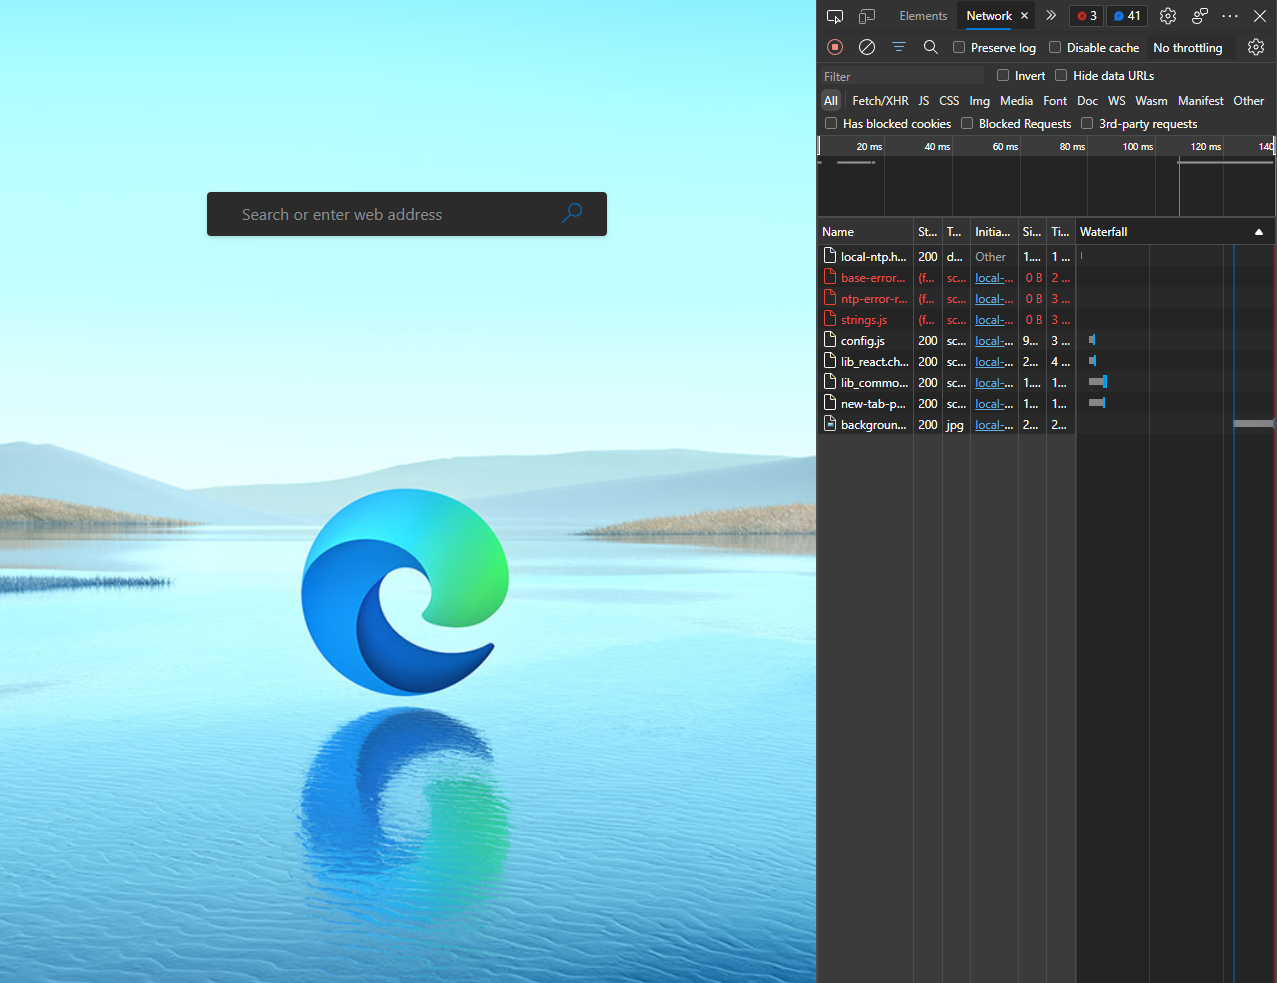
Task: Select the ntp-error-r... request name
Action: click(874, 299)
